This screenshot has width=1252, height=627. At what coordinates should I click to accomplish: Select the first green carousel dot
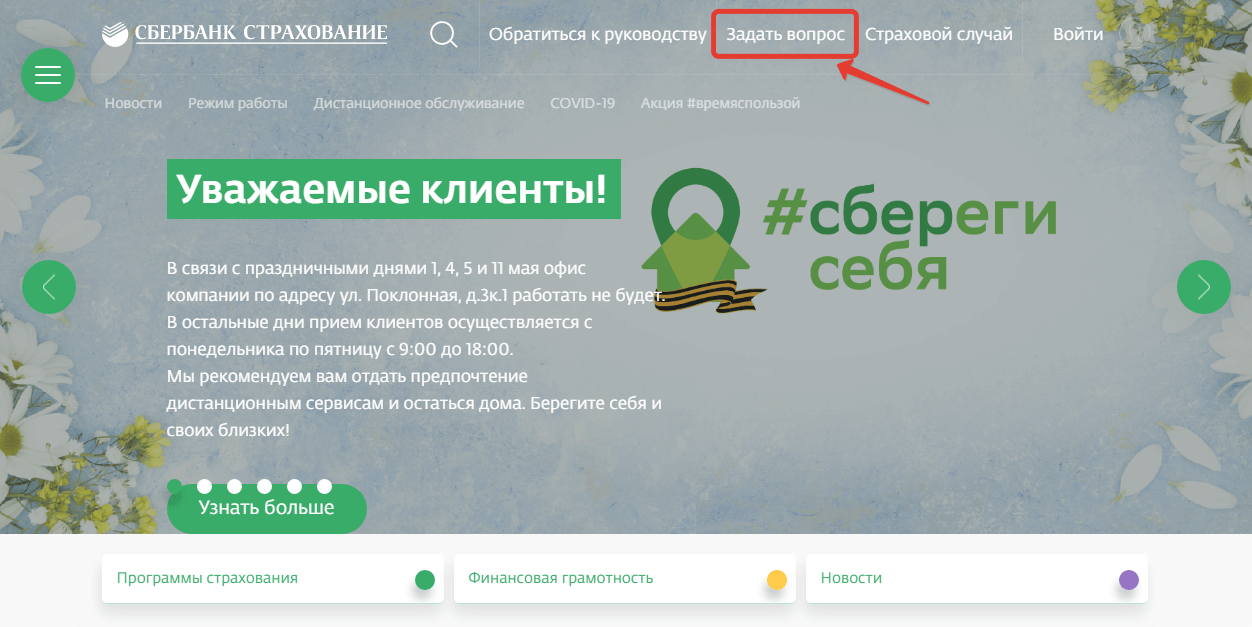[x=174, y=486]
